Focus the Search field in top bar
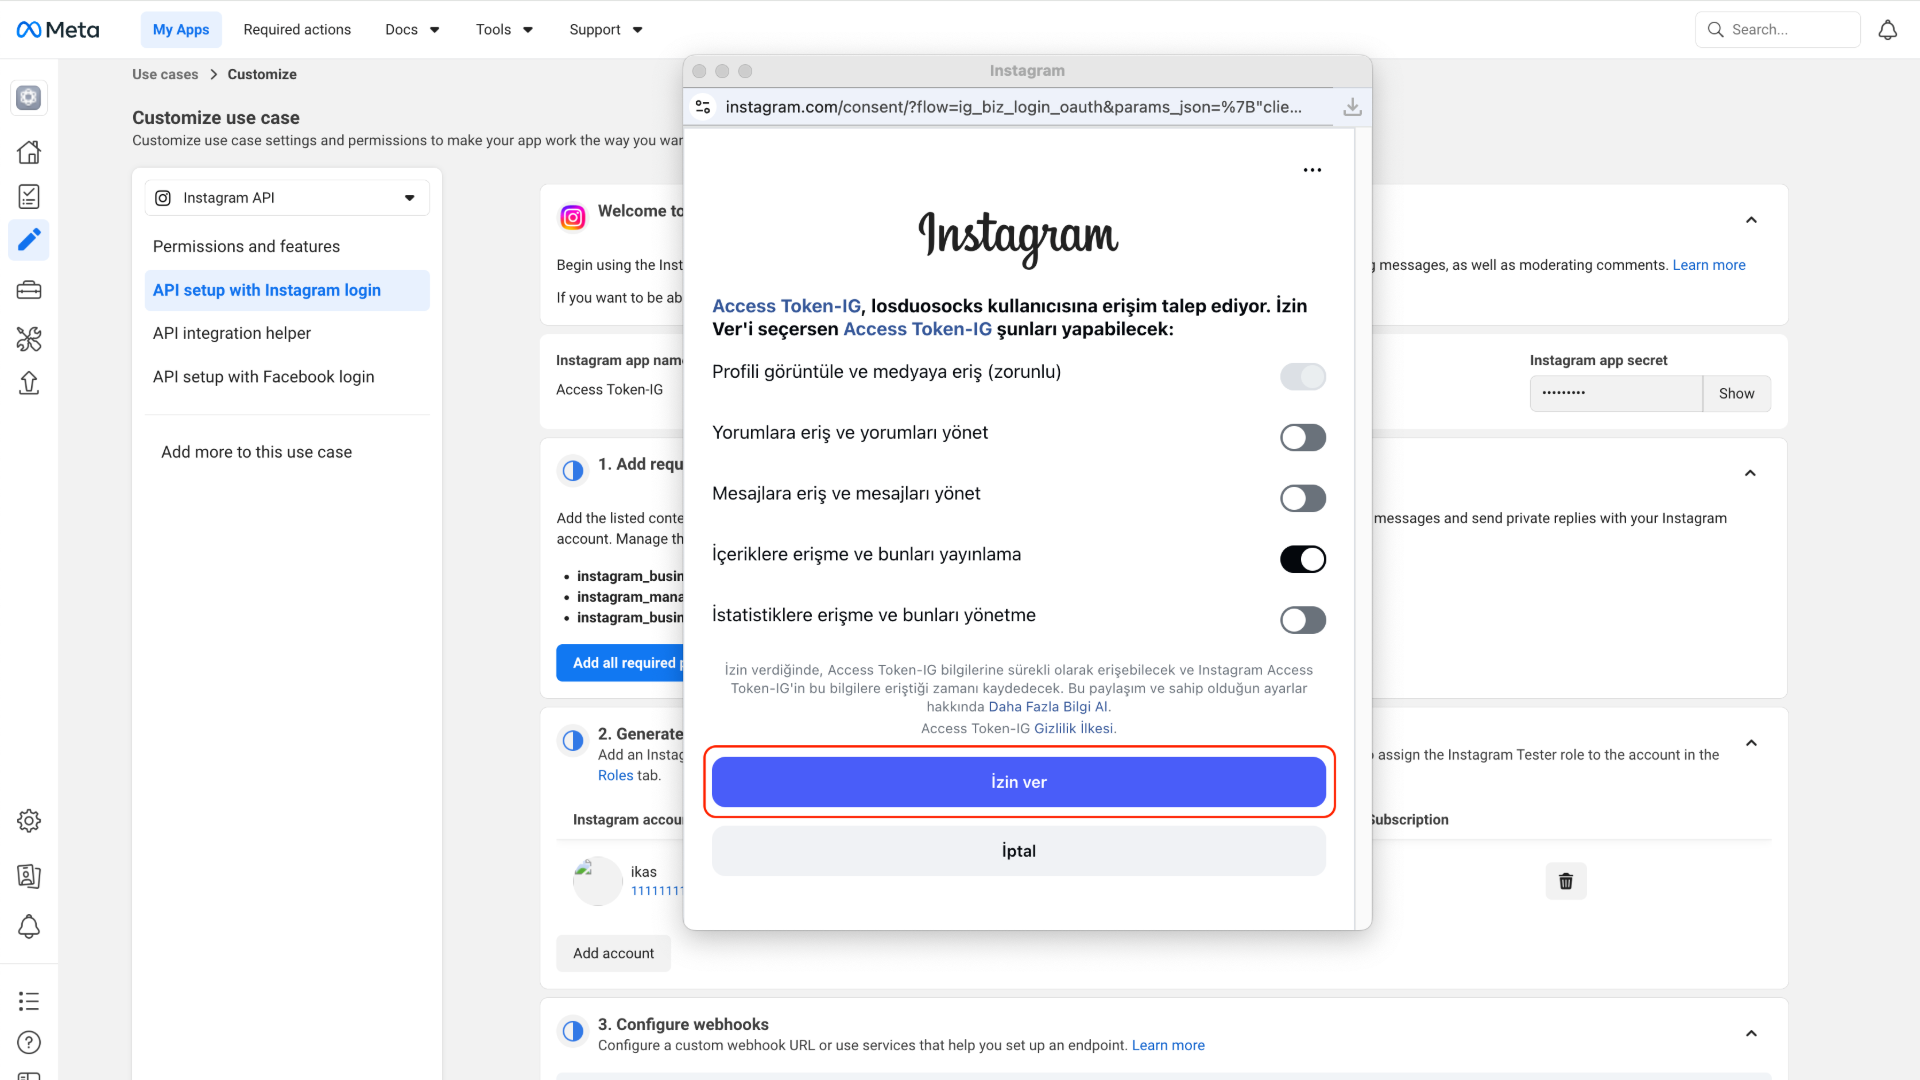 tap(1778, 30)
